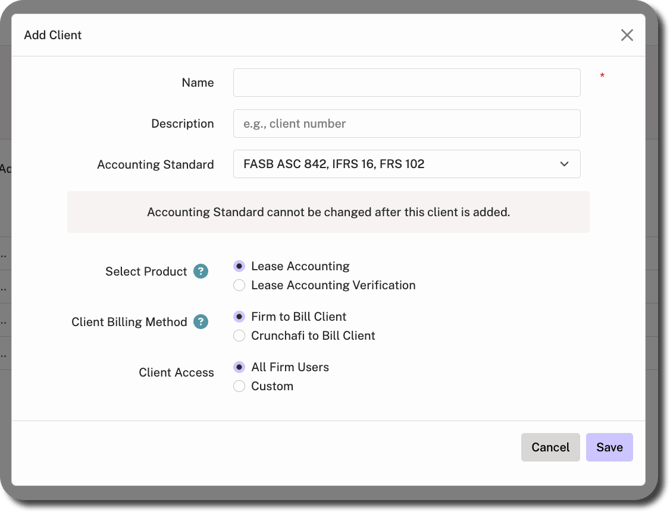Click Select Product help icon

pyautogui.click(x=200, y=271)
